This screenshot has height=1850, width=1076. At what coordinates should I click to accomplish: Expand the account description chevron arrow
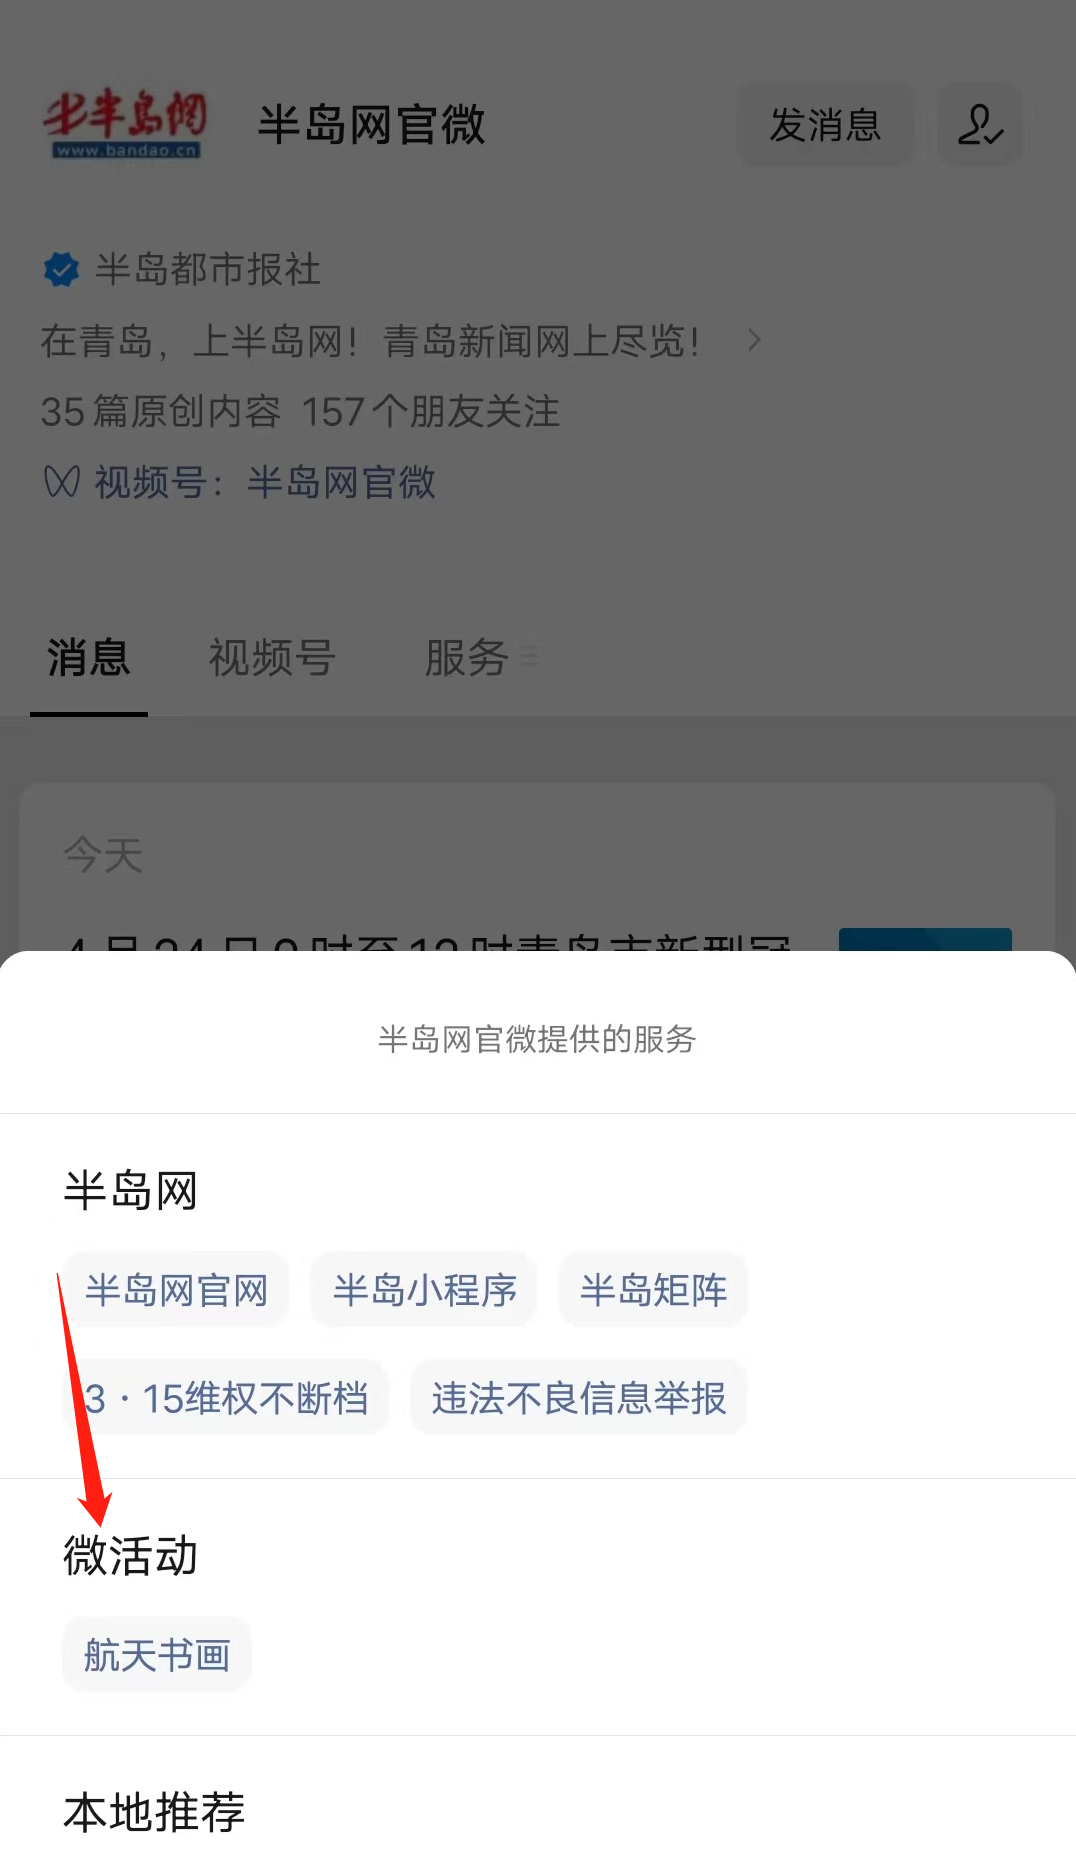(x=754, y=341)
